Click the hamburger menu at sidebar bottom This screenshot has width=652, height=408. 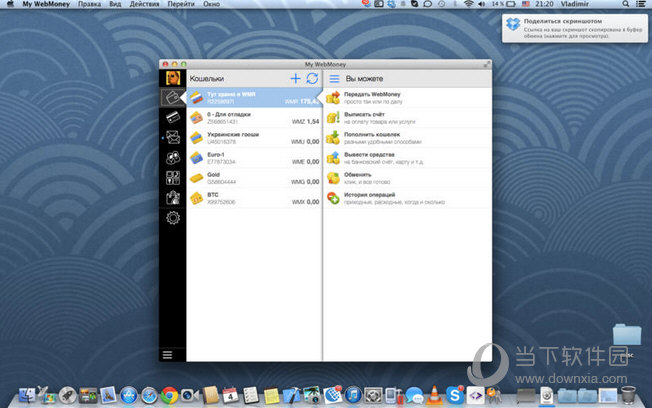(167, 355)
